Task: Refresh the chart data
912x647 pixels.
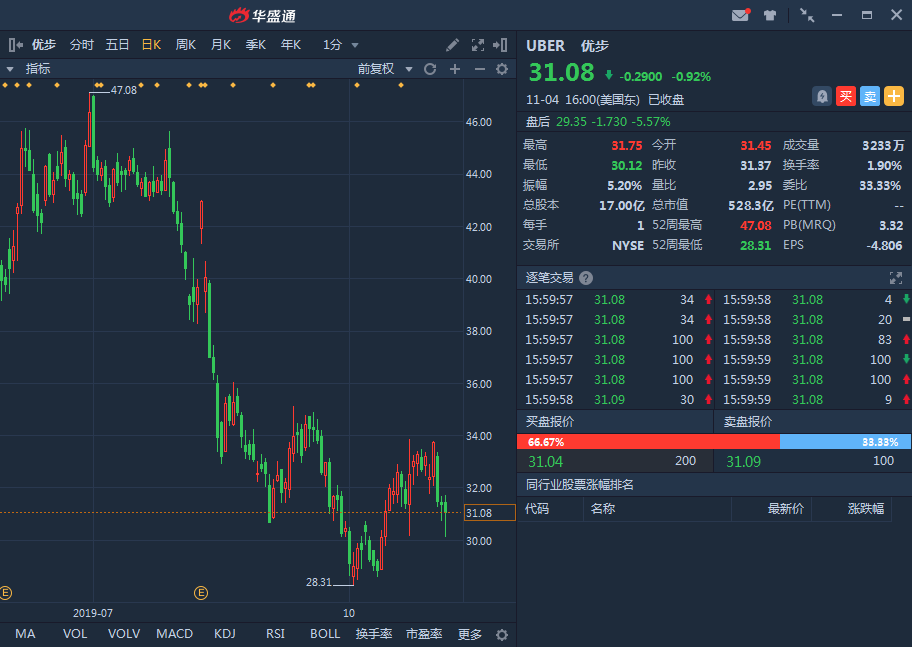Action: pyautogui.click(x=430, y=69)
